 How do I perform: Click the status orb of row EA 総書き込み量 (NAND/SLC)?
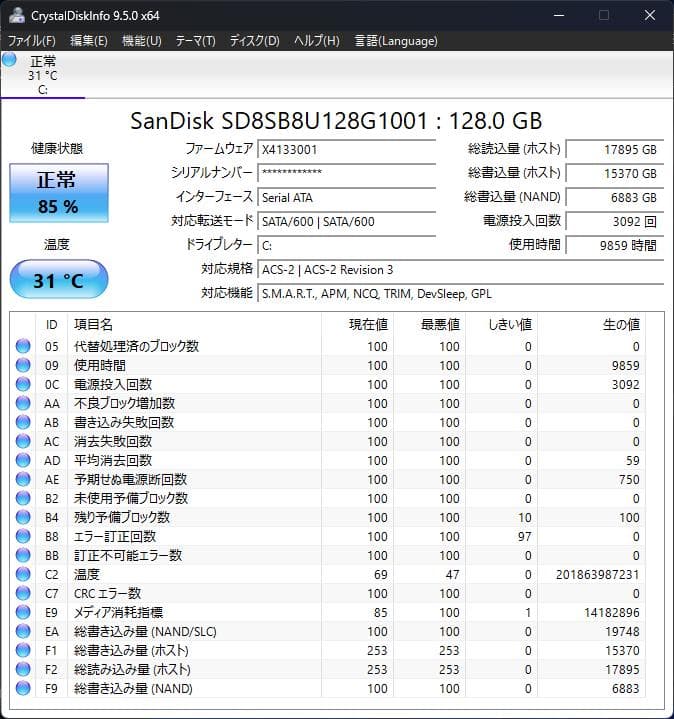click(x=23, y=631)
